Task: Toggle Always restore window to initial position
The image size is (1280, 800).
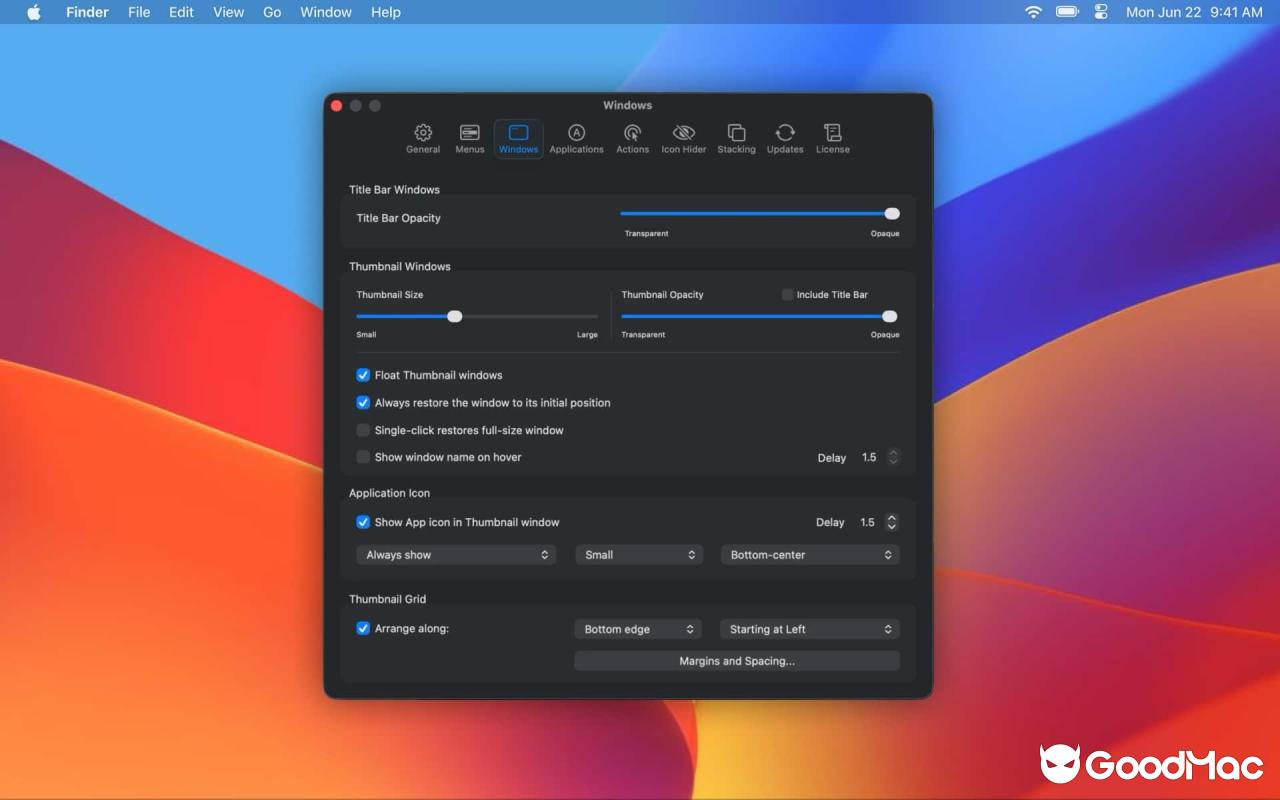Action: (363, 403)
